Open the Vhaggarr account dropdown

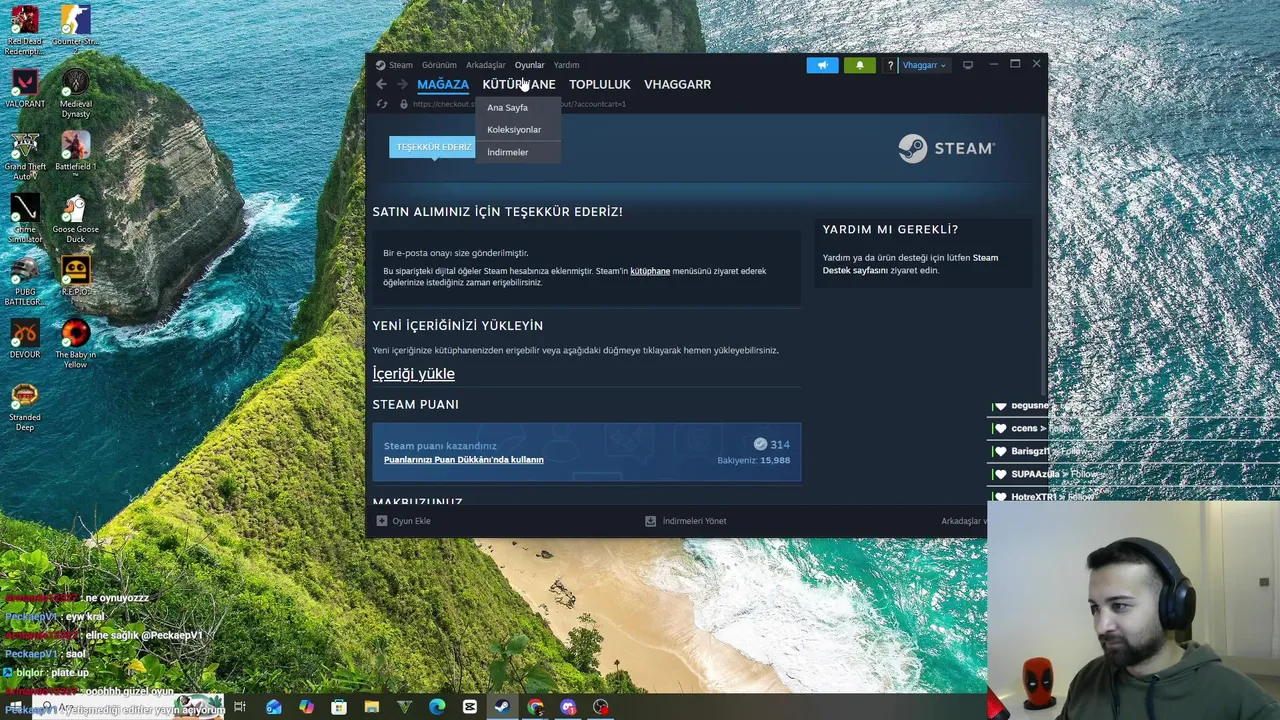924,65
